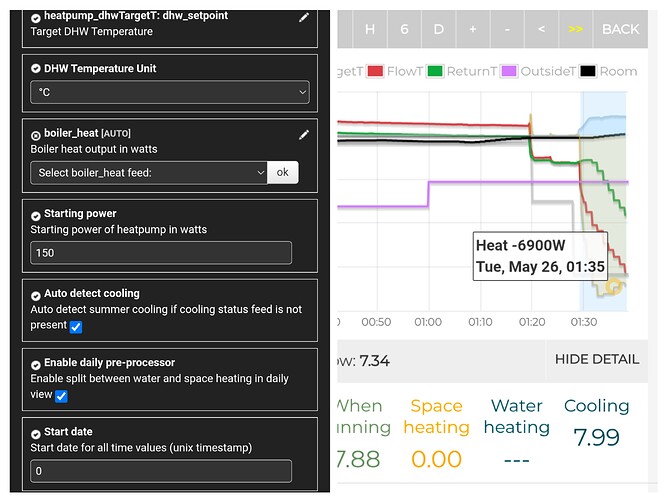665x500 pixels.
Task: Click the check icon beside Start date
Action: coord(36,434)
